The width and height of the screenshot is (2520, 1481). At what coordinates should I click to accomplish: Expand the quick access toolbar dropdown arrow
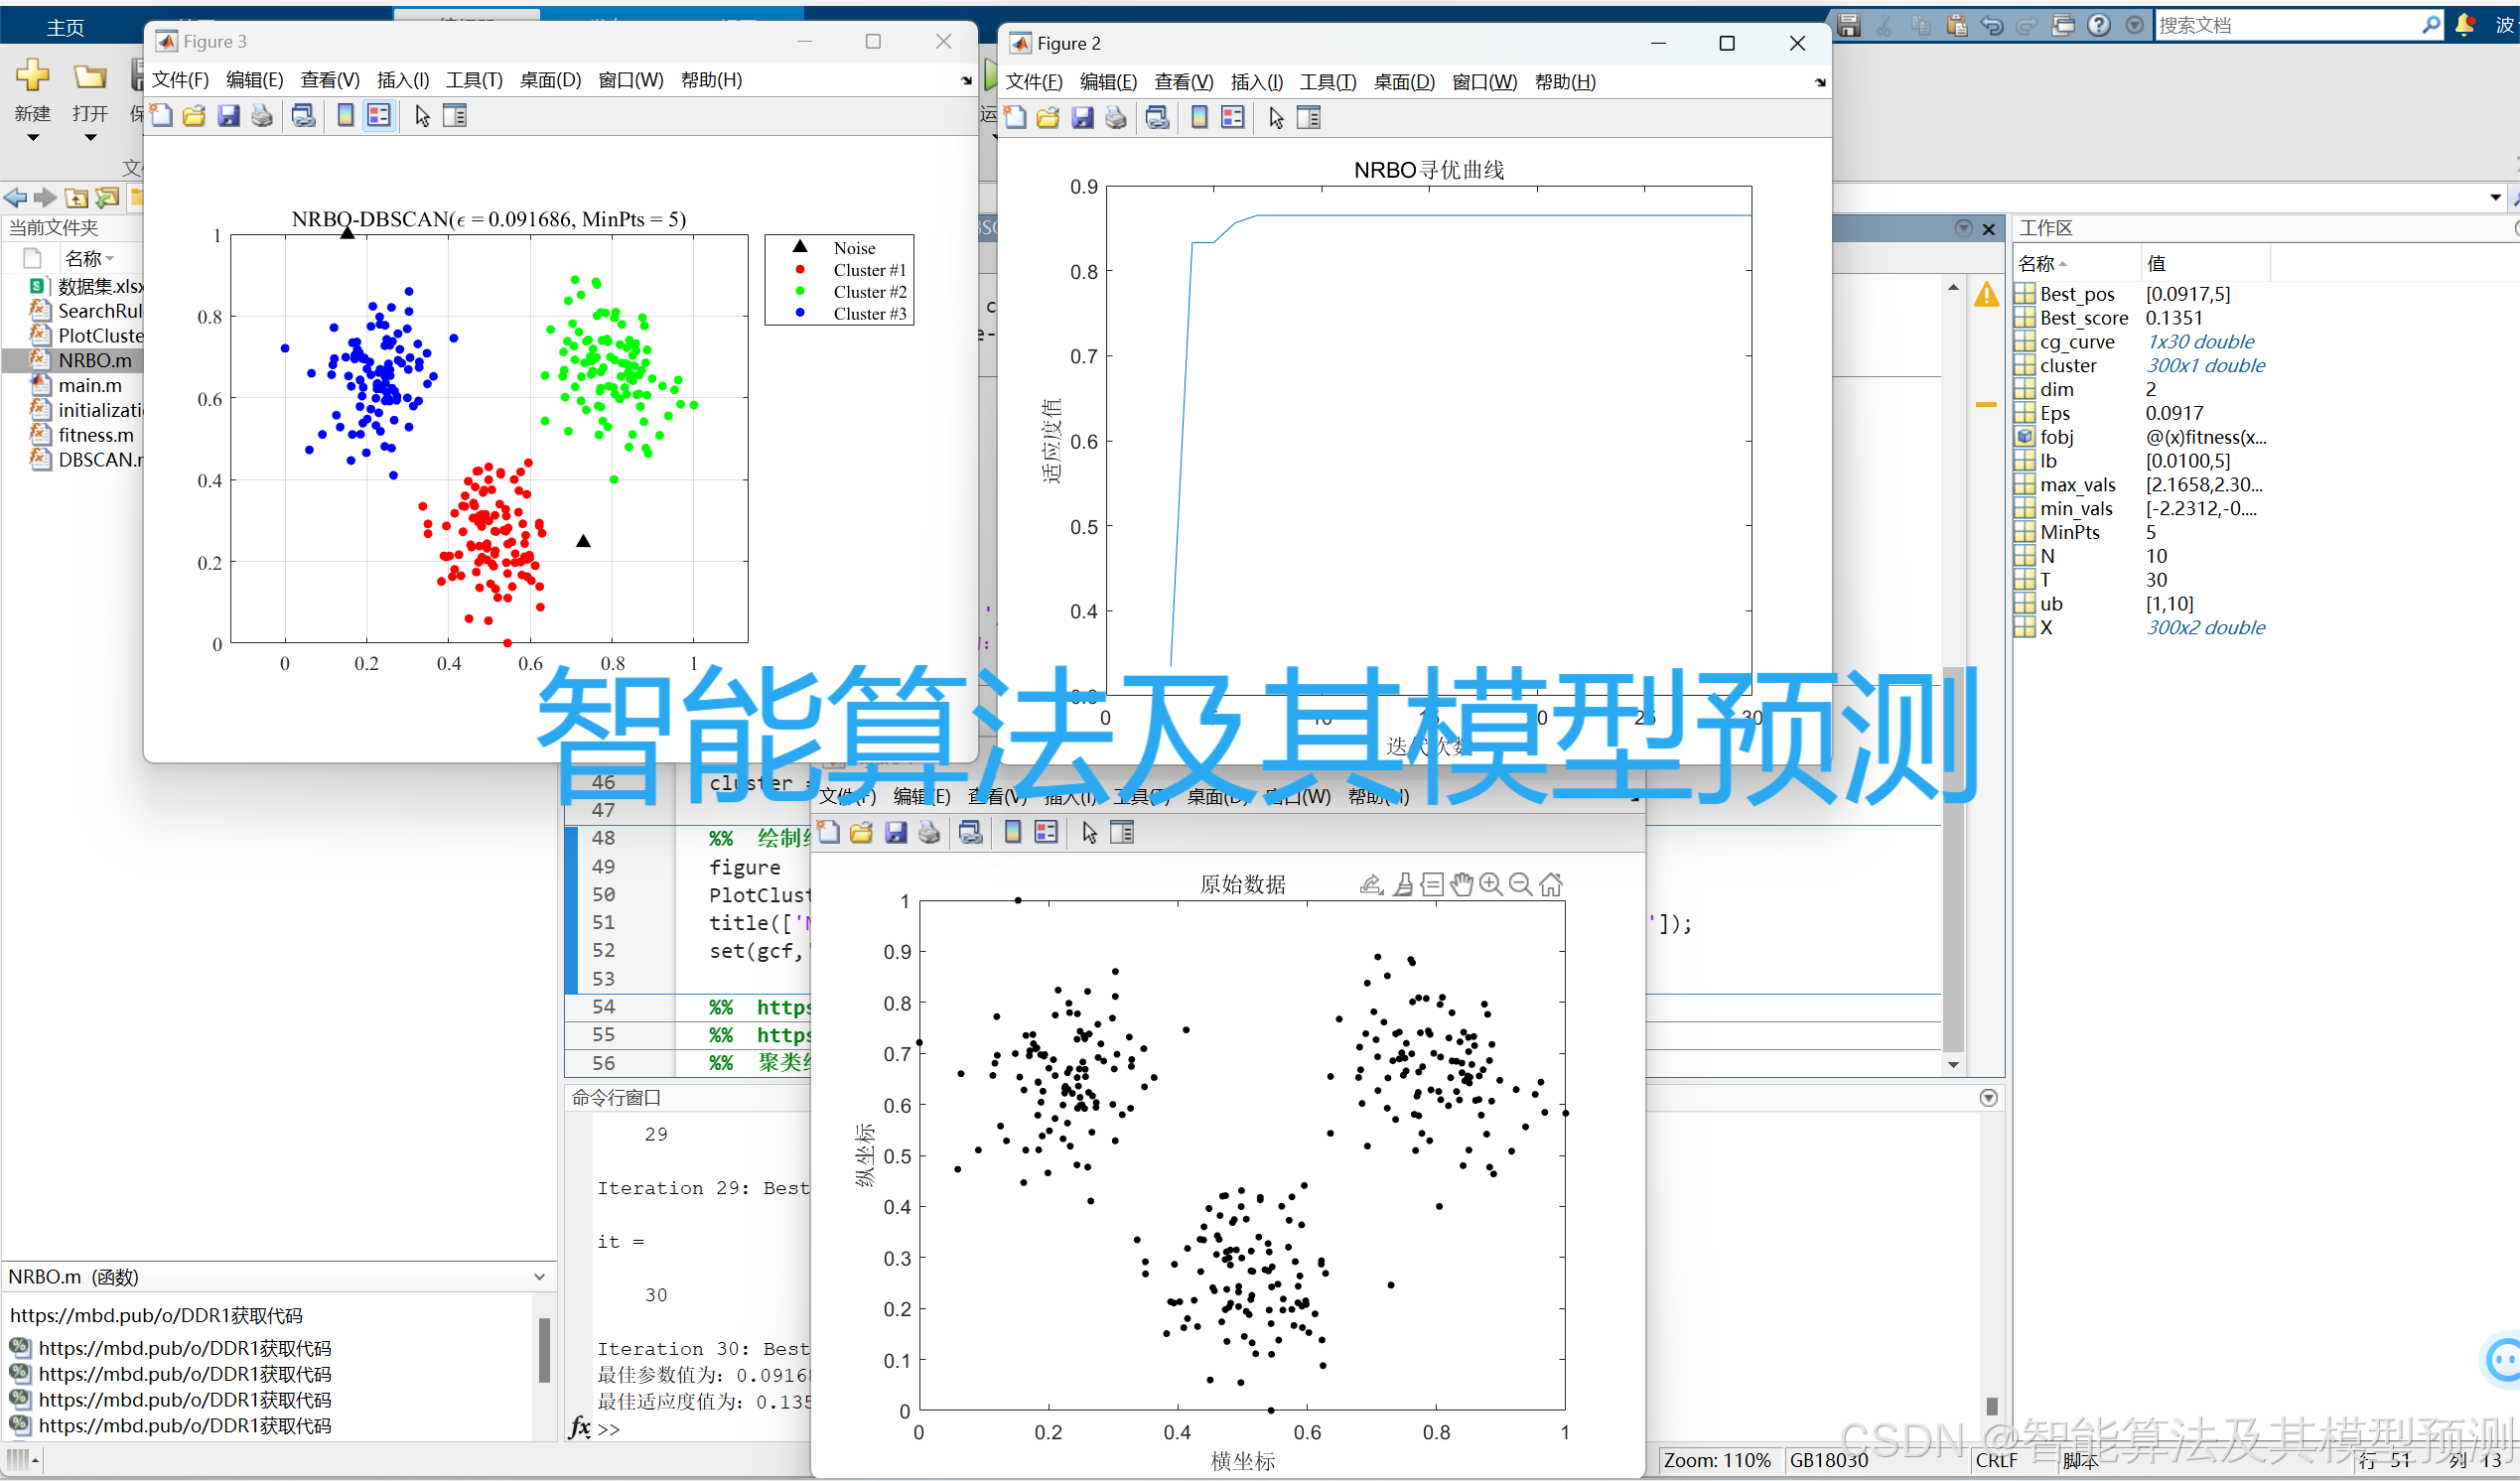(x=2134, y=25)
